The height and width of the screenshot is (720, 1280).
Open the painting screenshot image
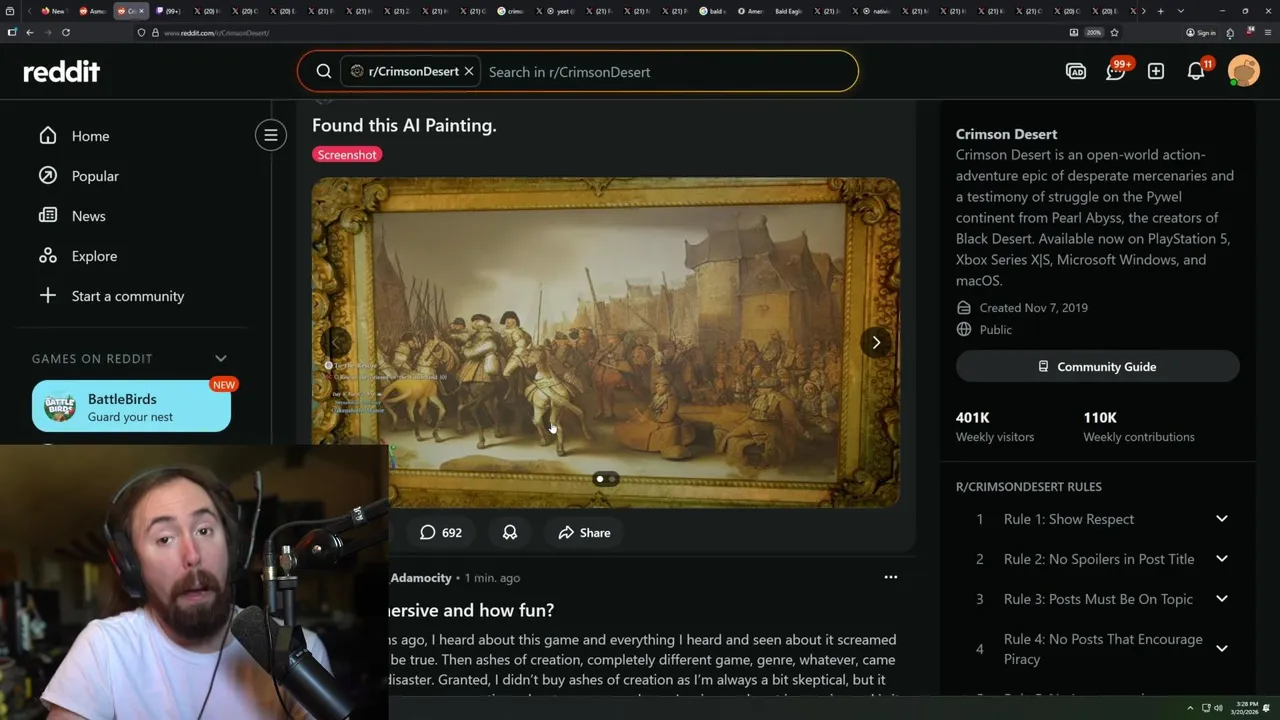coord(606,342)
